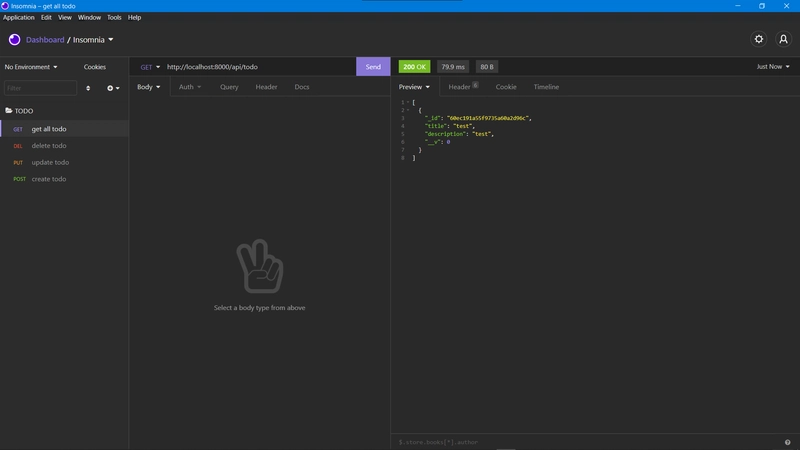
Task: Minimize the Insomnia window
Action: 738,6
